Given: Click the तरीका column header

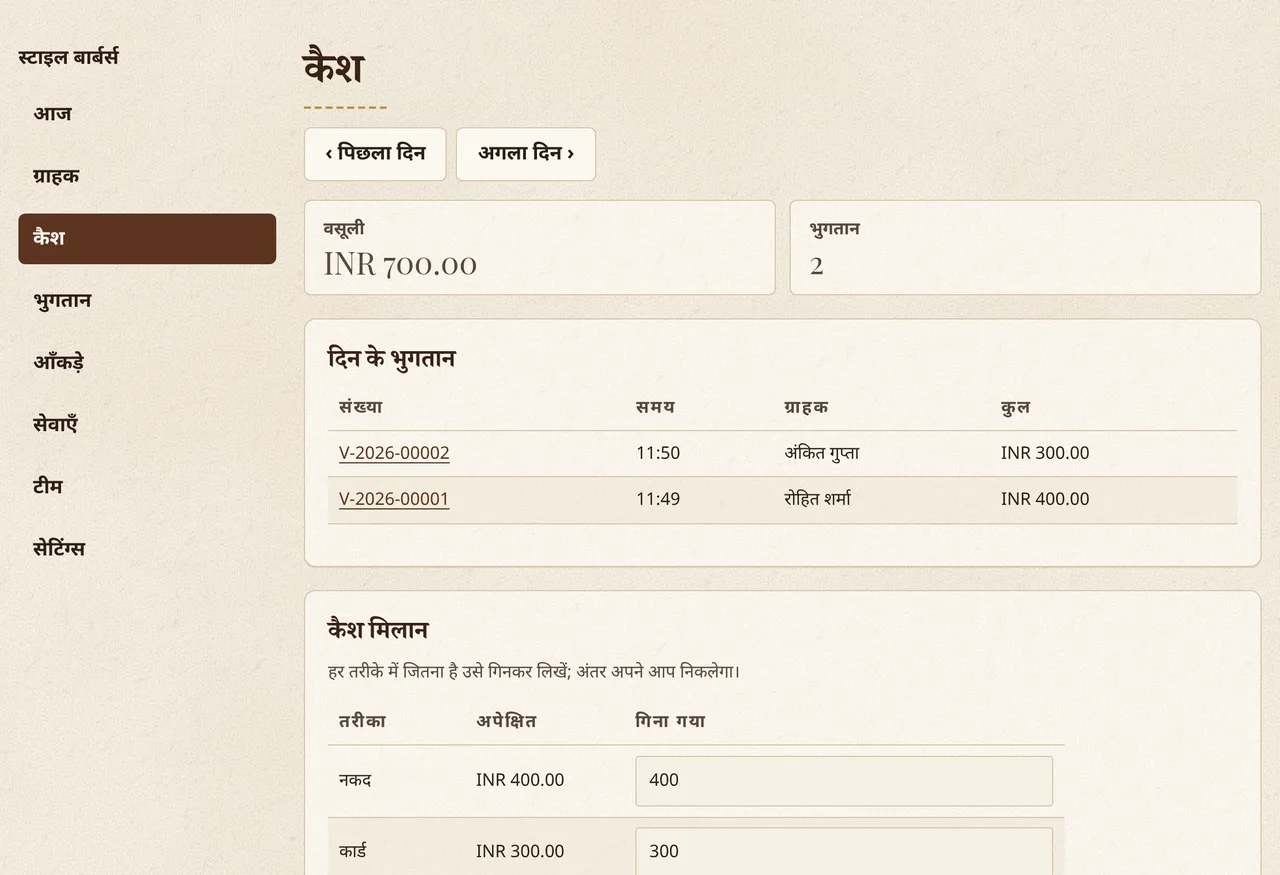Looking at the screenshot, I should pos(363,721).
